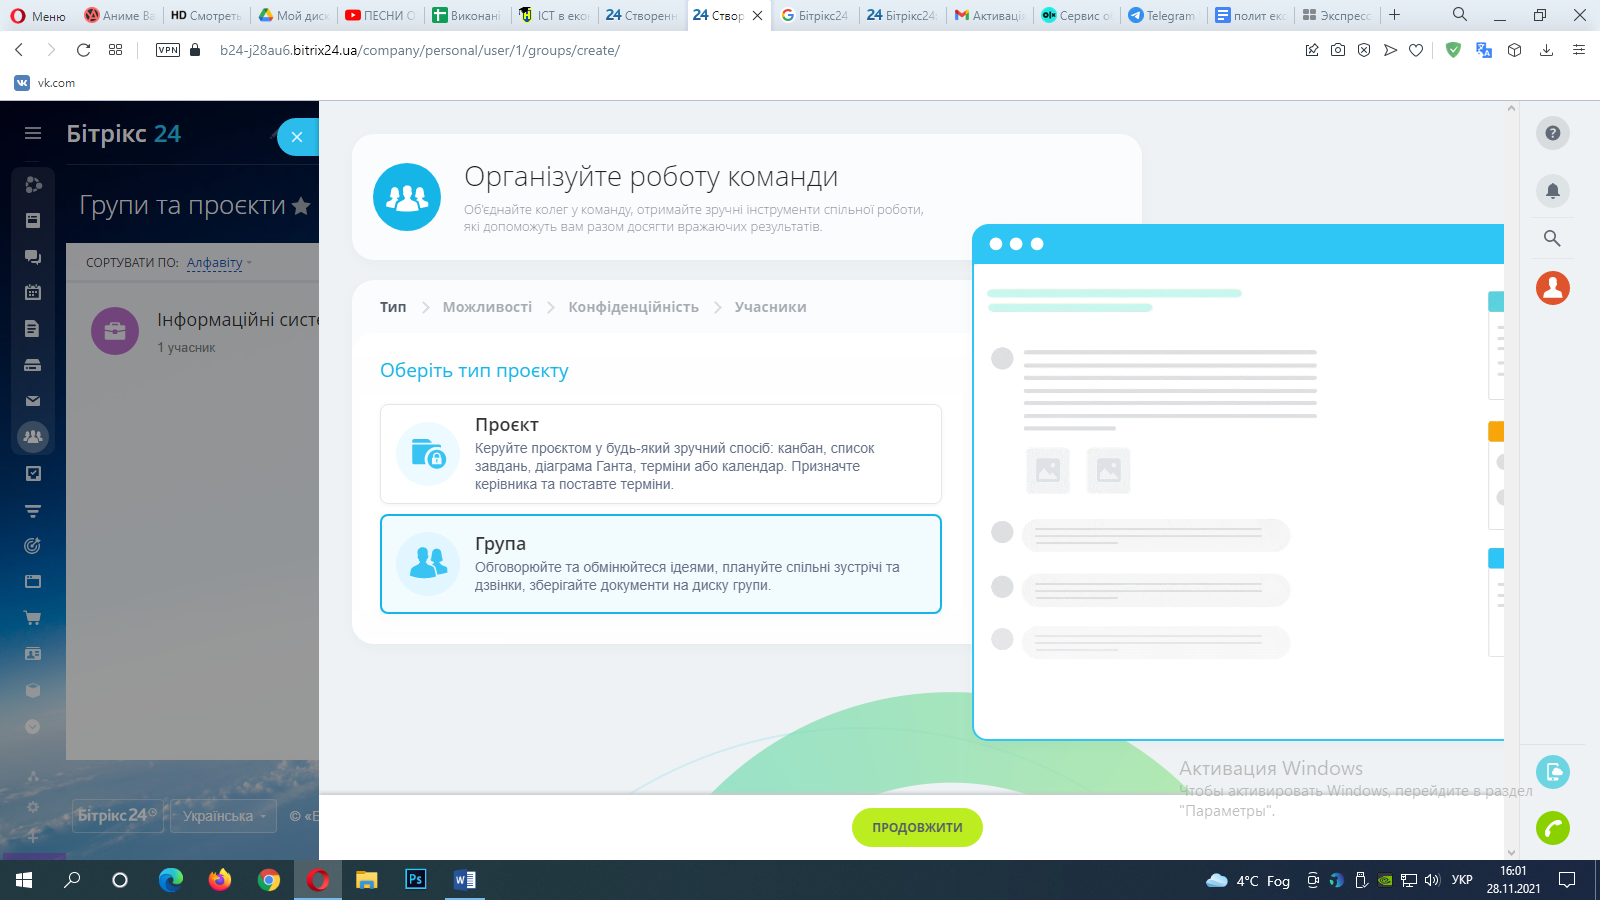
Task: Click the heart bookmark icon in address bar
Action: (1416, 50)
